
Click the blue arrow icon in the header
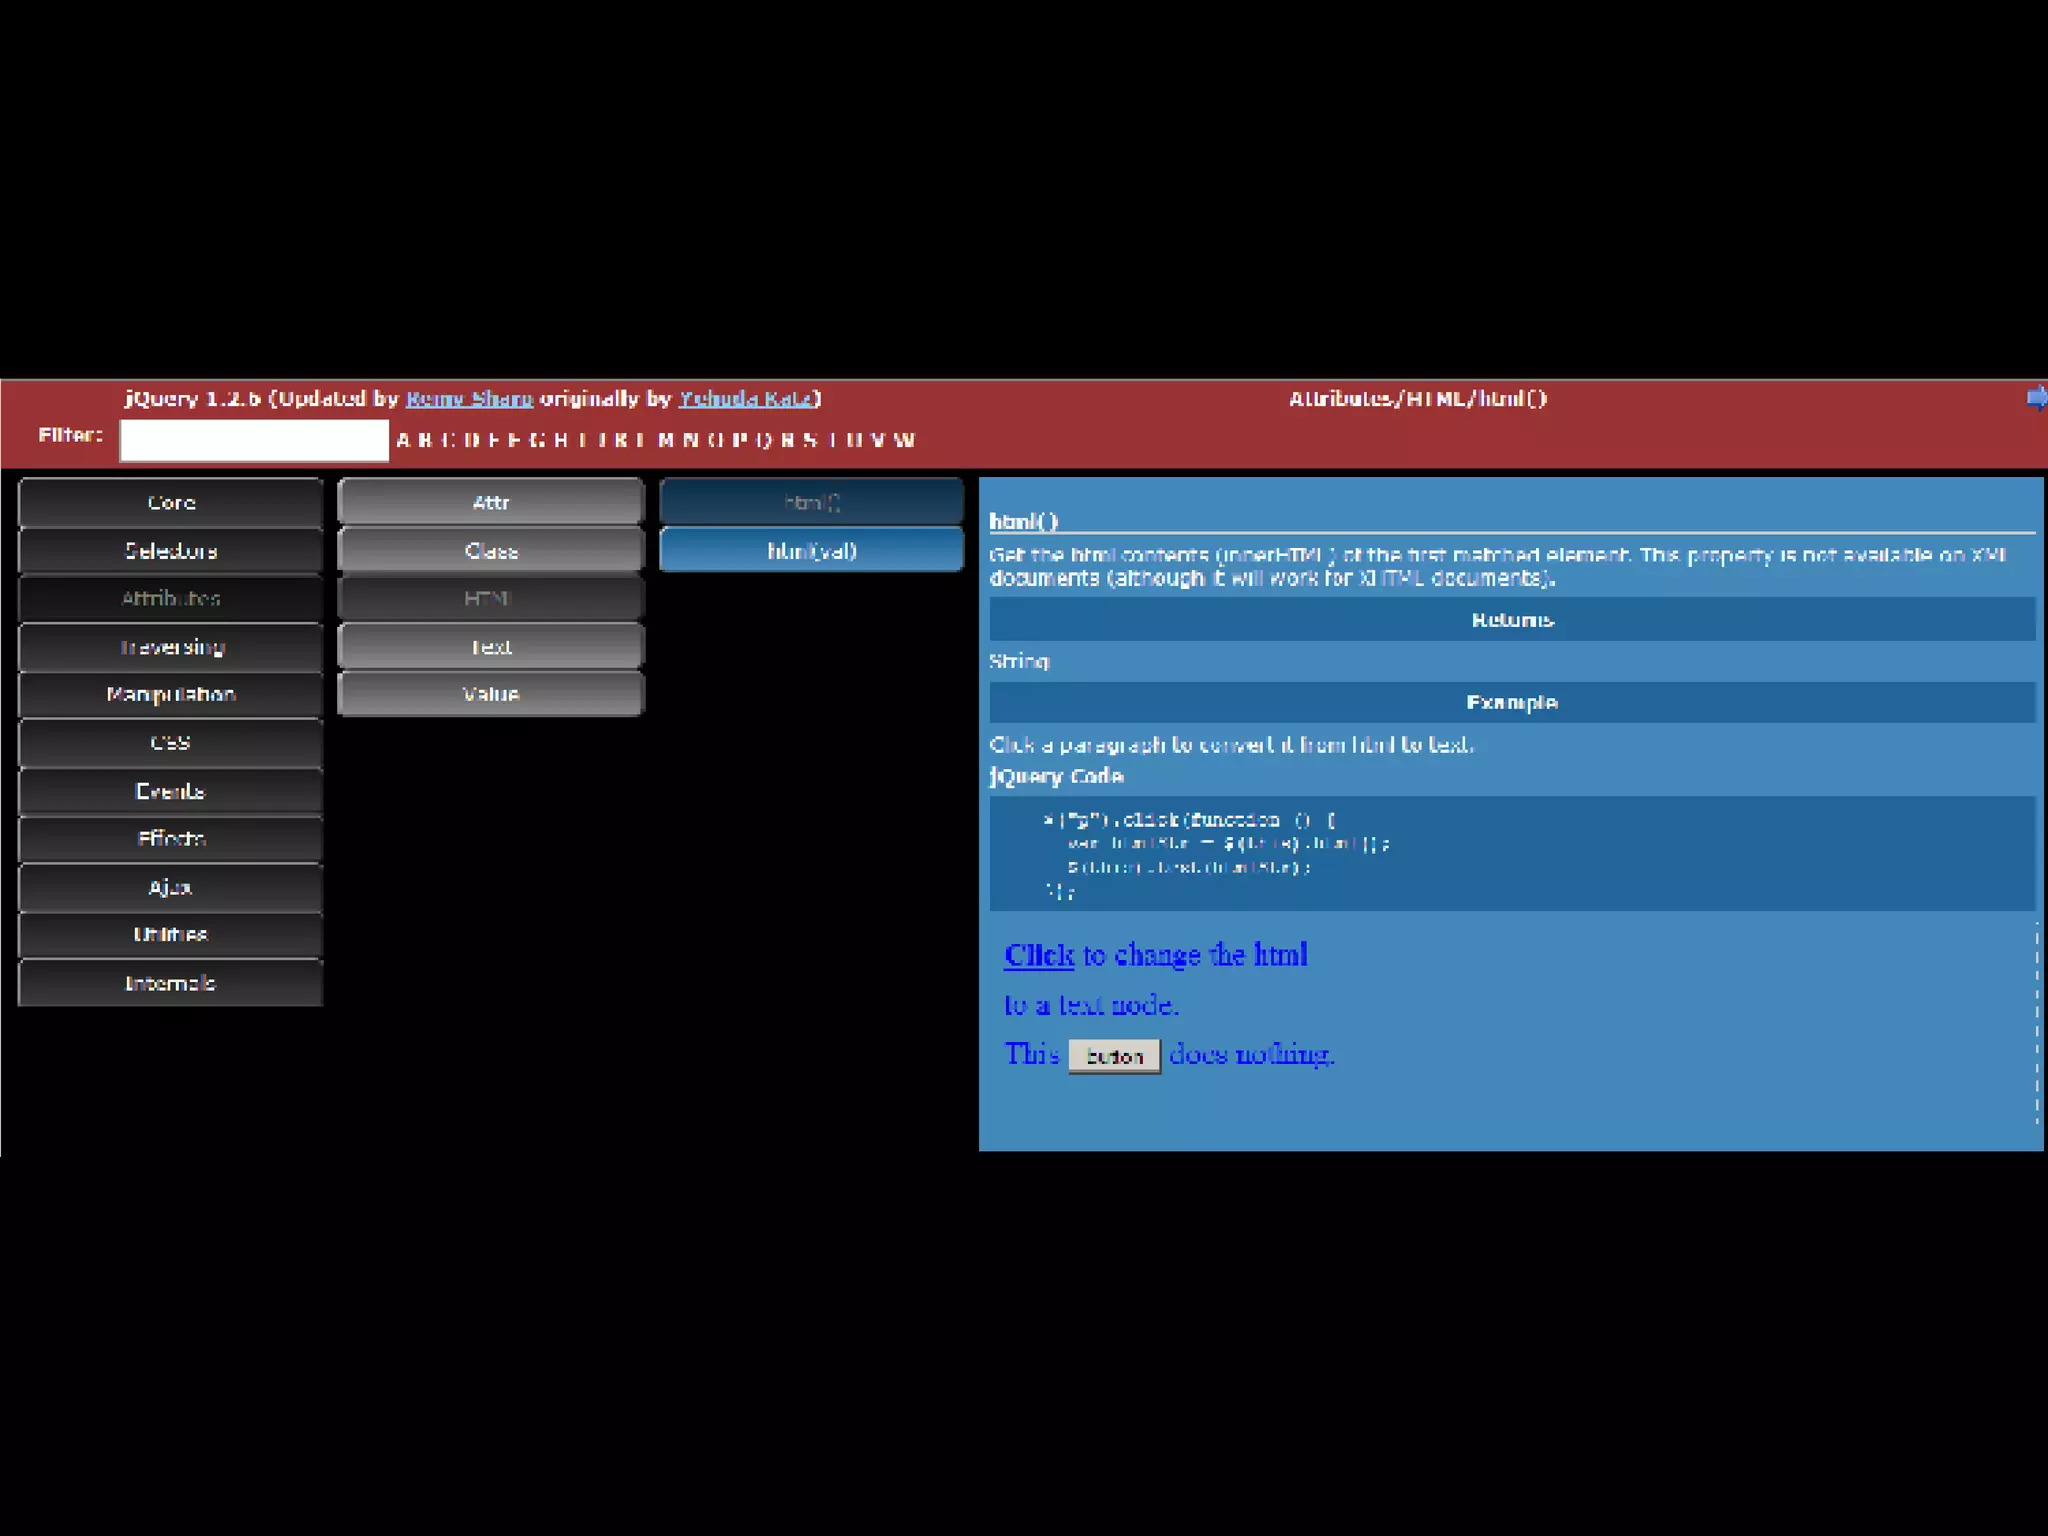(x=2036, y=398)
